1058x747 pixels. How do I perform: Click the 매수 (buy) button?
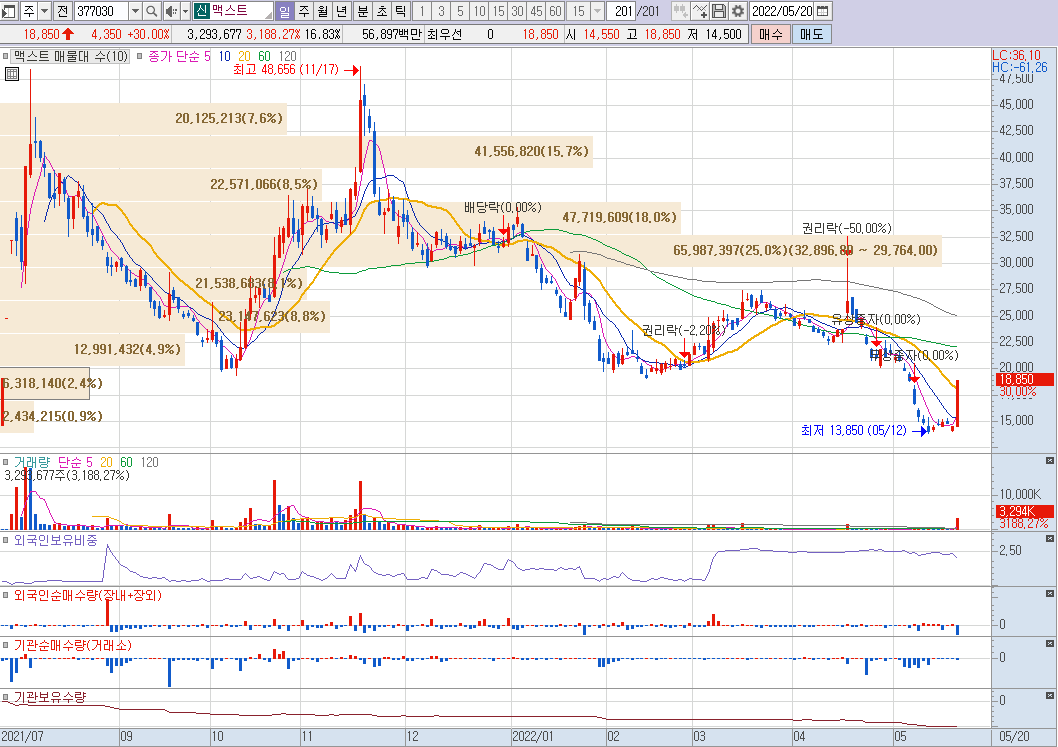[771, 34]
